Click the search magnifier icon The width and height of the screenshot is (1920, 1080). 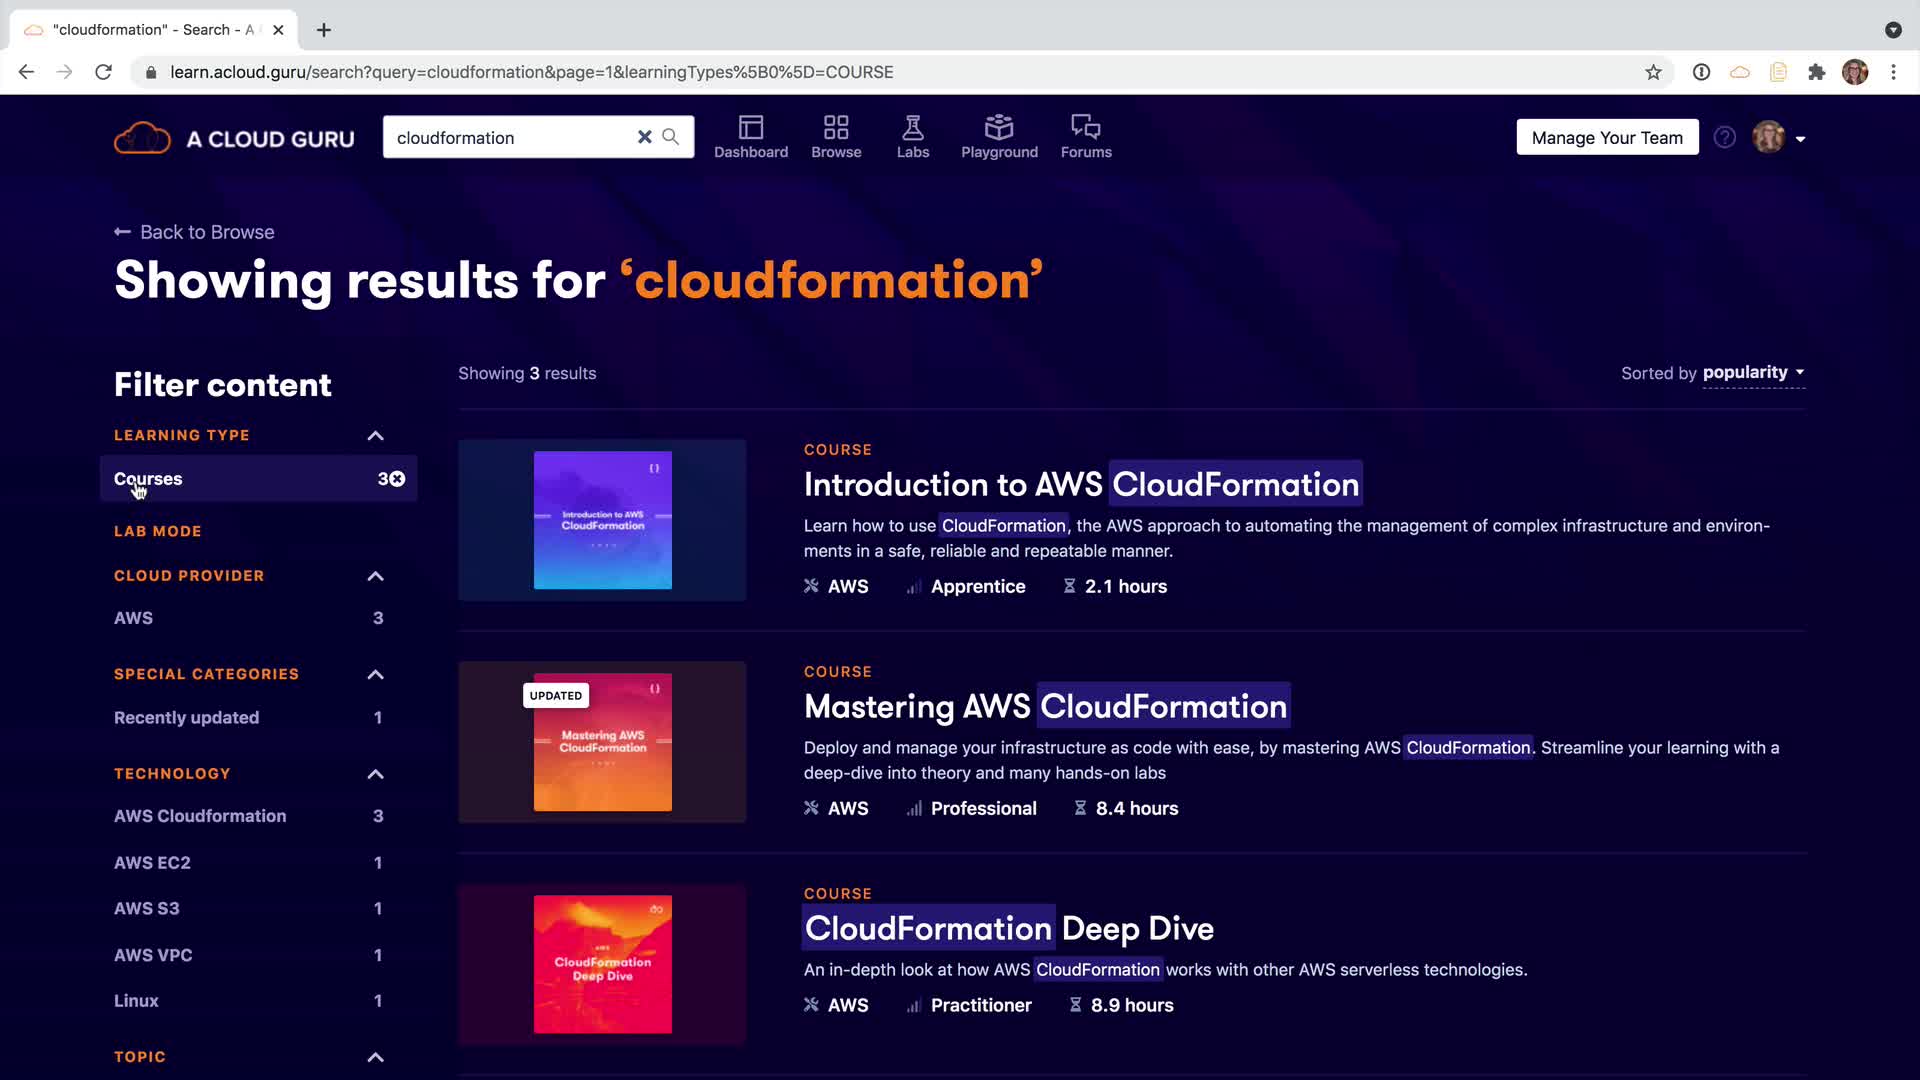[x=671, y=137]
